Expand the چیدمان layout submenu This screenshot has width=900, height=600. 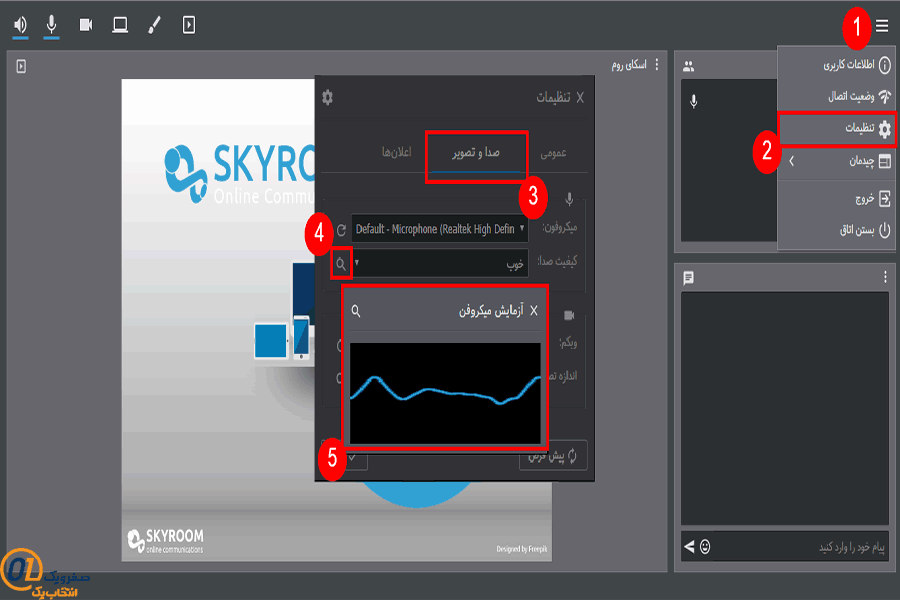(836, 161)
